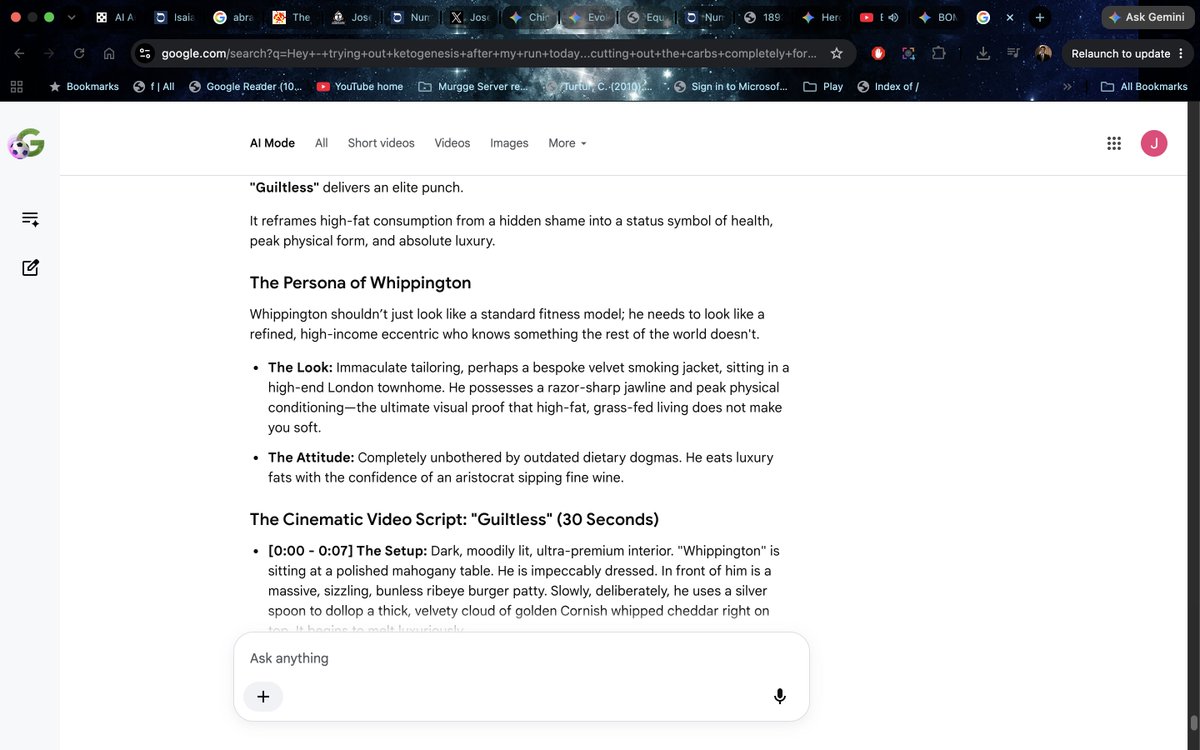This screenshot has width=1200, height=750.
Task: Switch to the Isaia browser tab
Action: pos(174,18)
